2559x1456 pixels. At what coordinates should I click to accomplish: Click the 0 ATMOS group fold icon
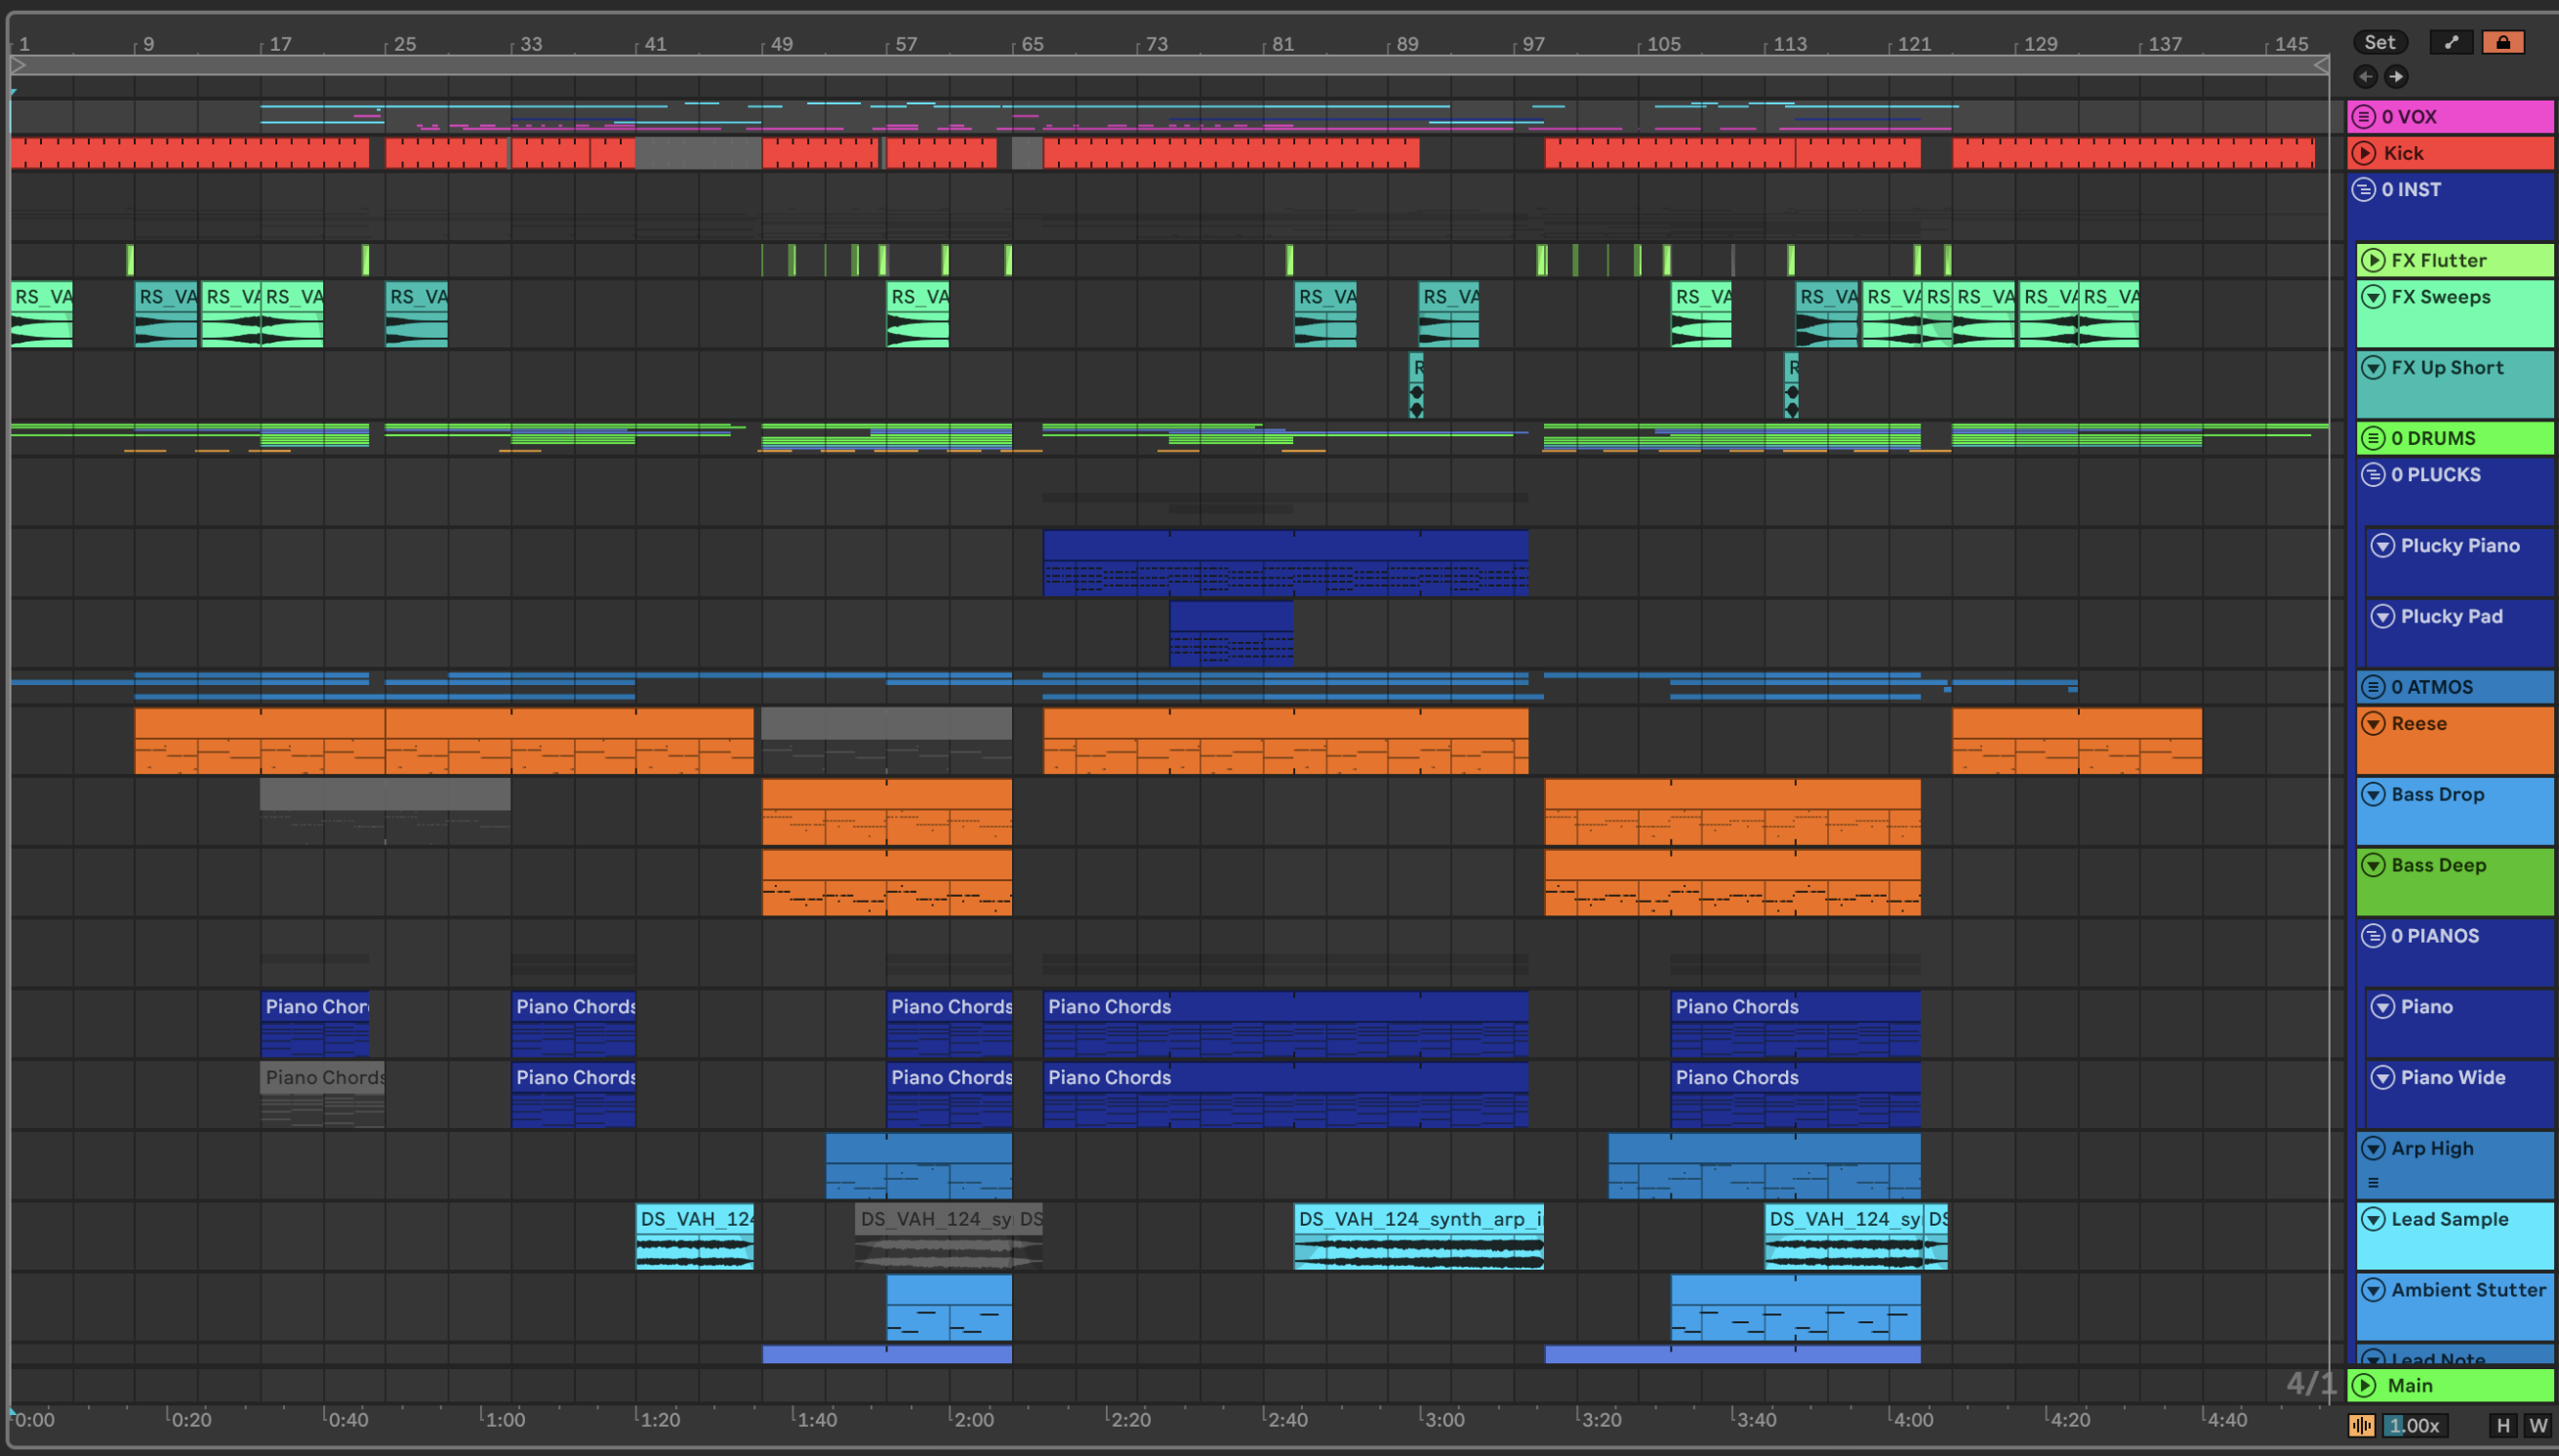(x=2372, y=687)
